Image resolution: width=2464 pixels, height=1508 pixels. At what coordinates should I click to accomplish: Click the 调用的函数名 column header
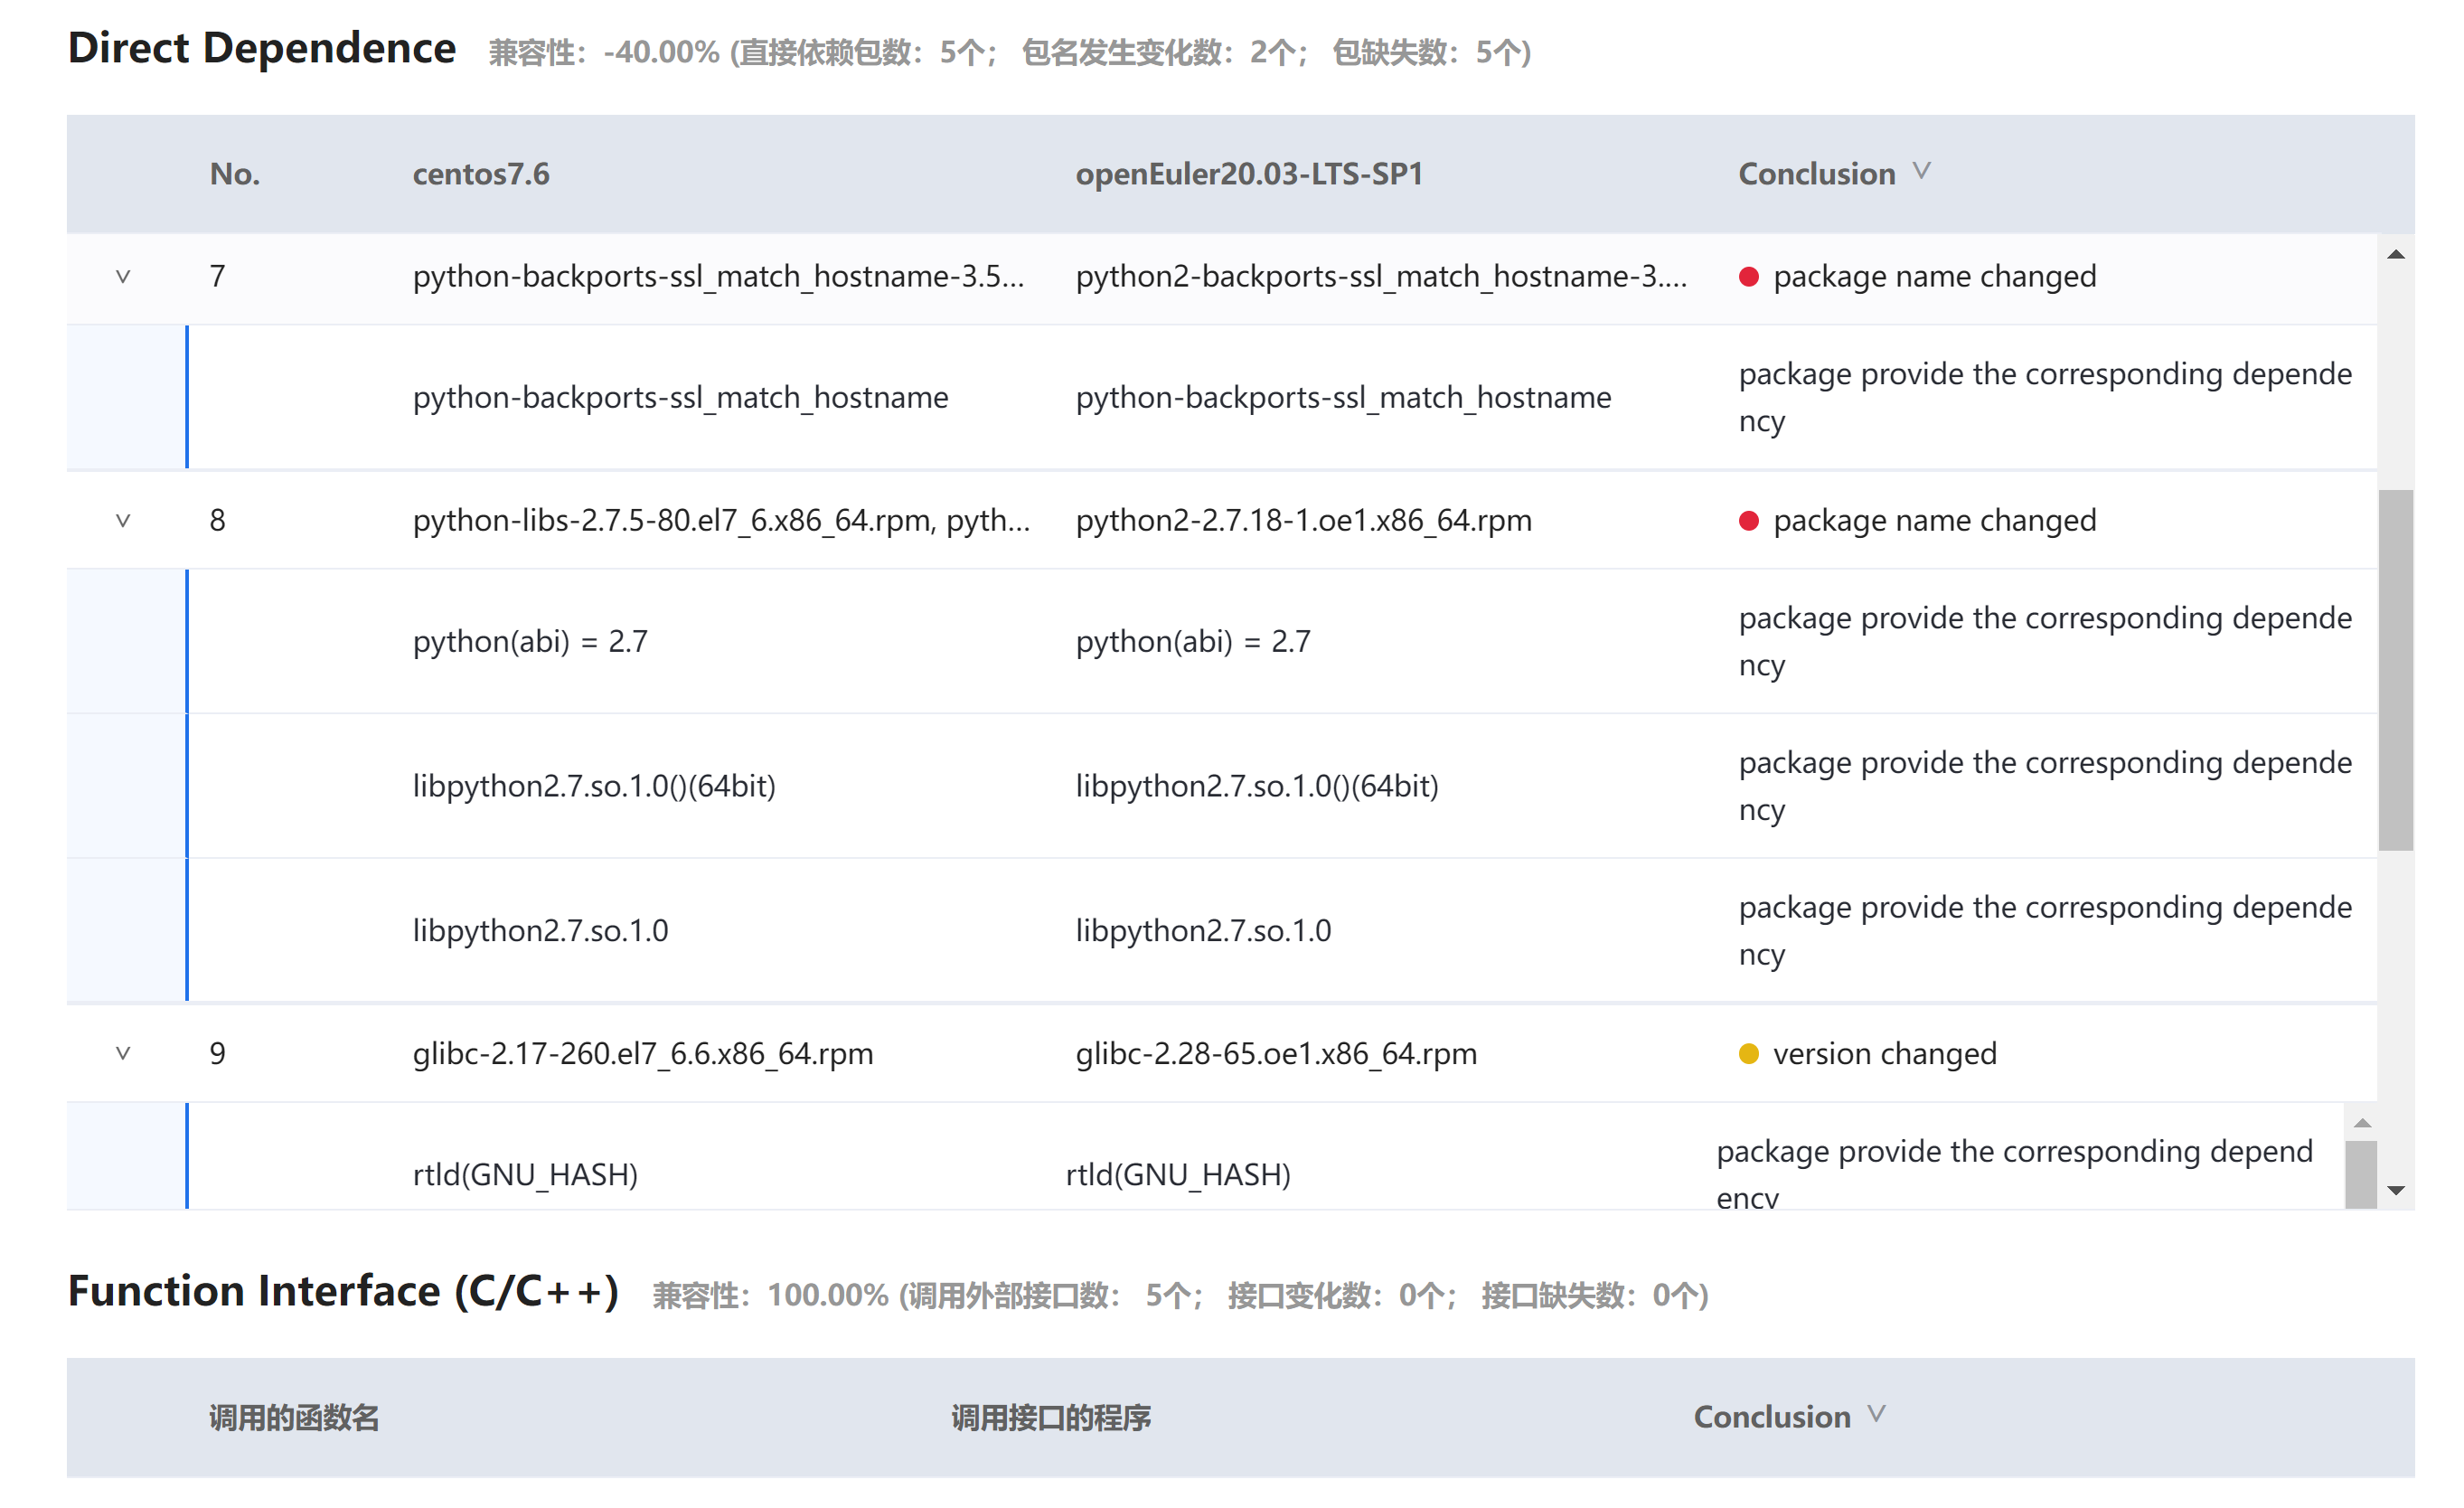click(294, 1417)
